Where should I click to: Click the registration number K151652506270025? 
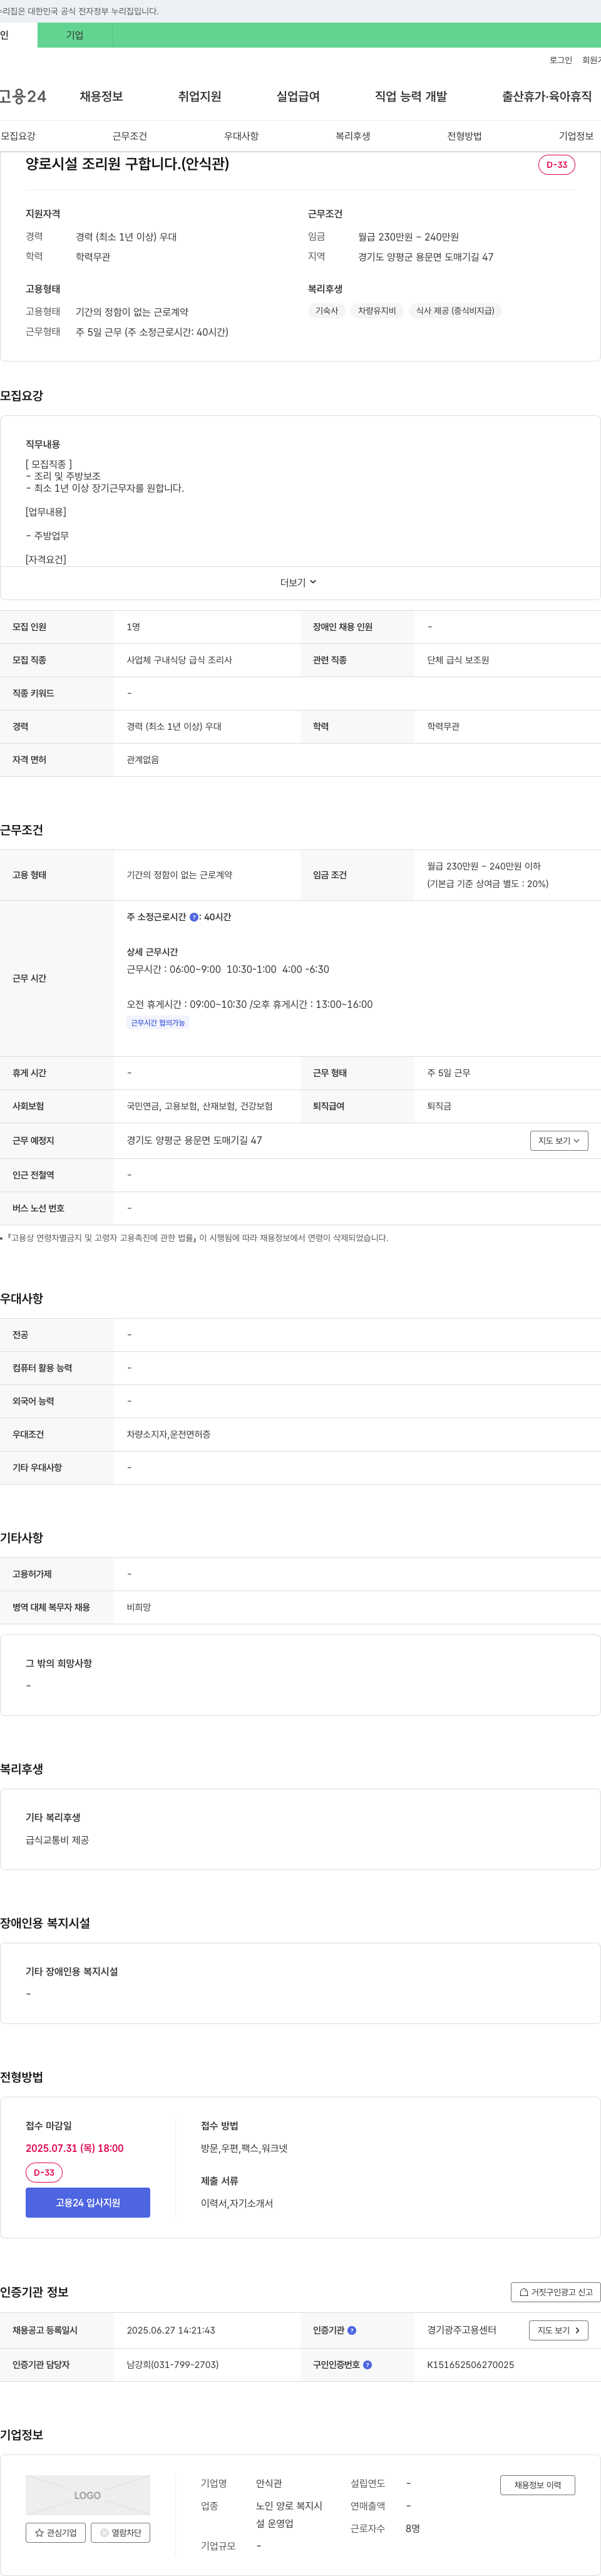point(471,2365)
